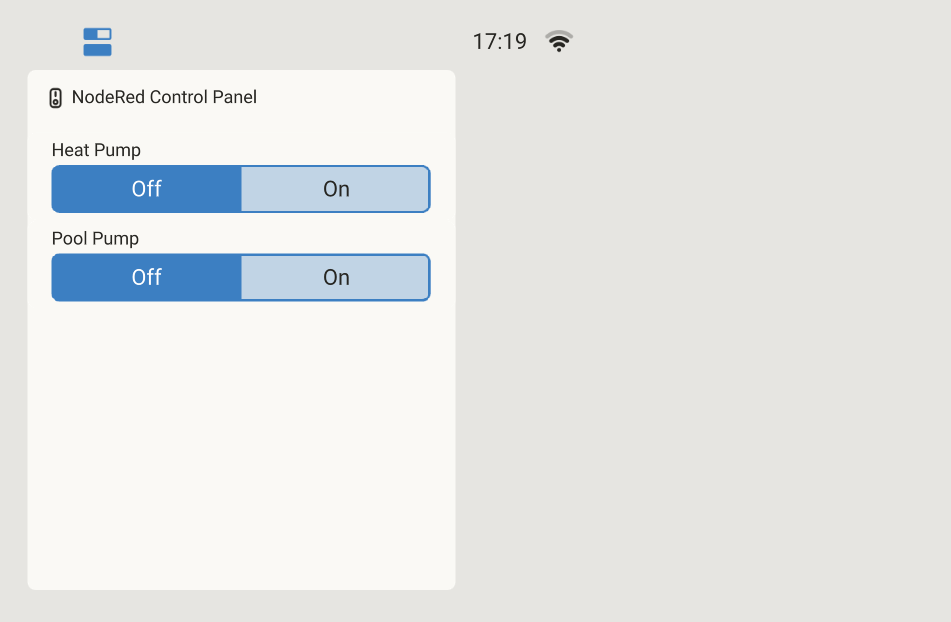The width and height of the screenshot is (951, 622).
Task: Select the two-bar toggle icon in header
Action: [x=97, y=42]
